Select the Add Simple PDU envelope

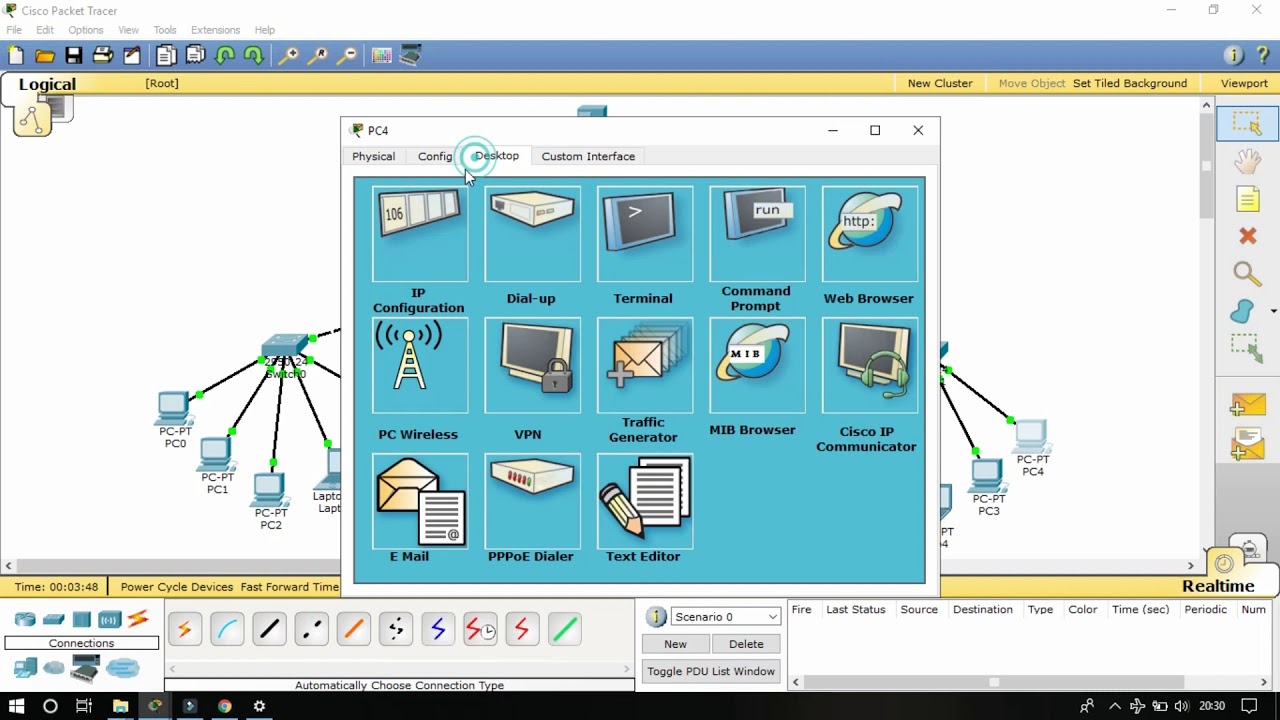(x=1248, y=405)
